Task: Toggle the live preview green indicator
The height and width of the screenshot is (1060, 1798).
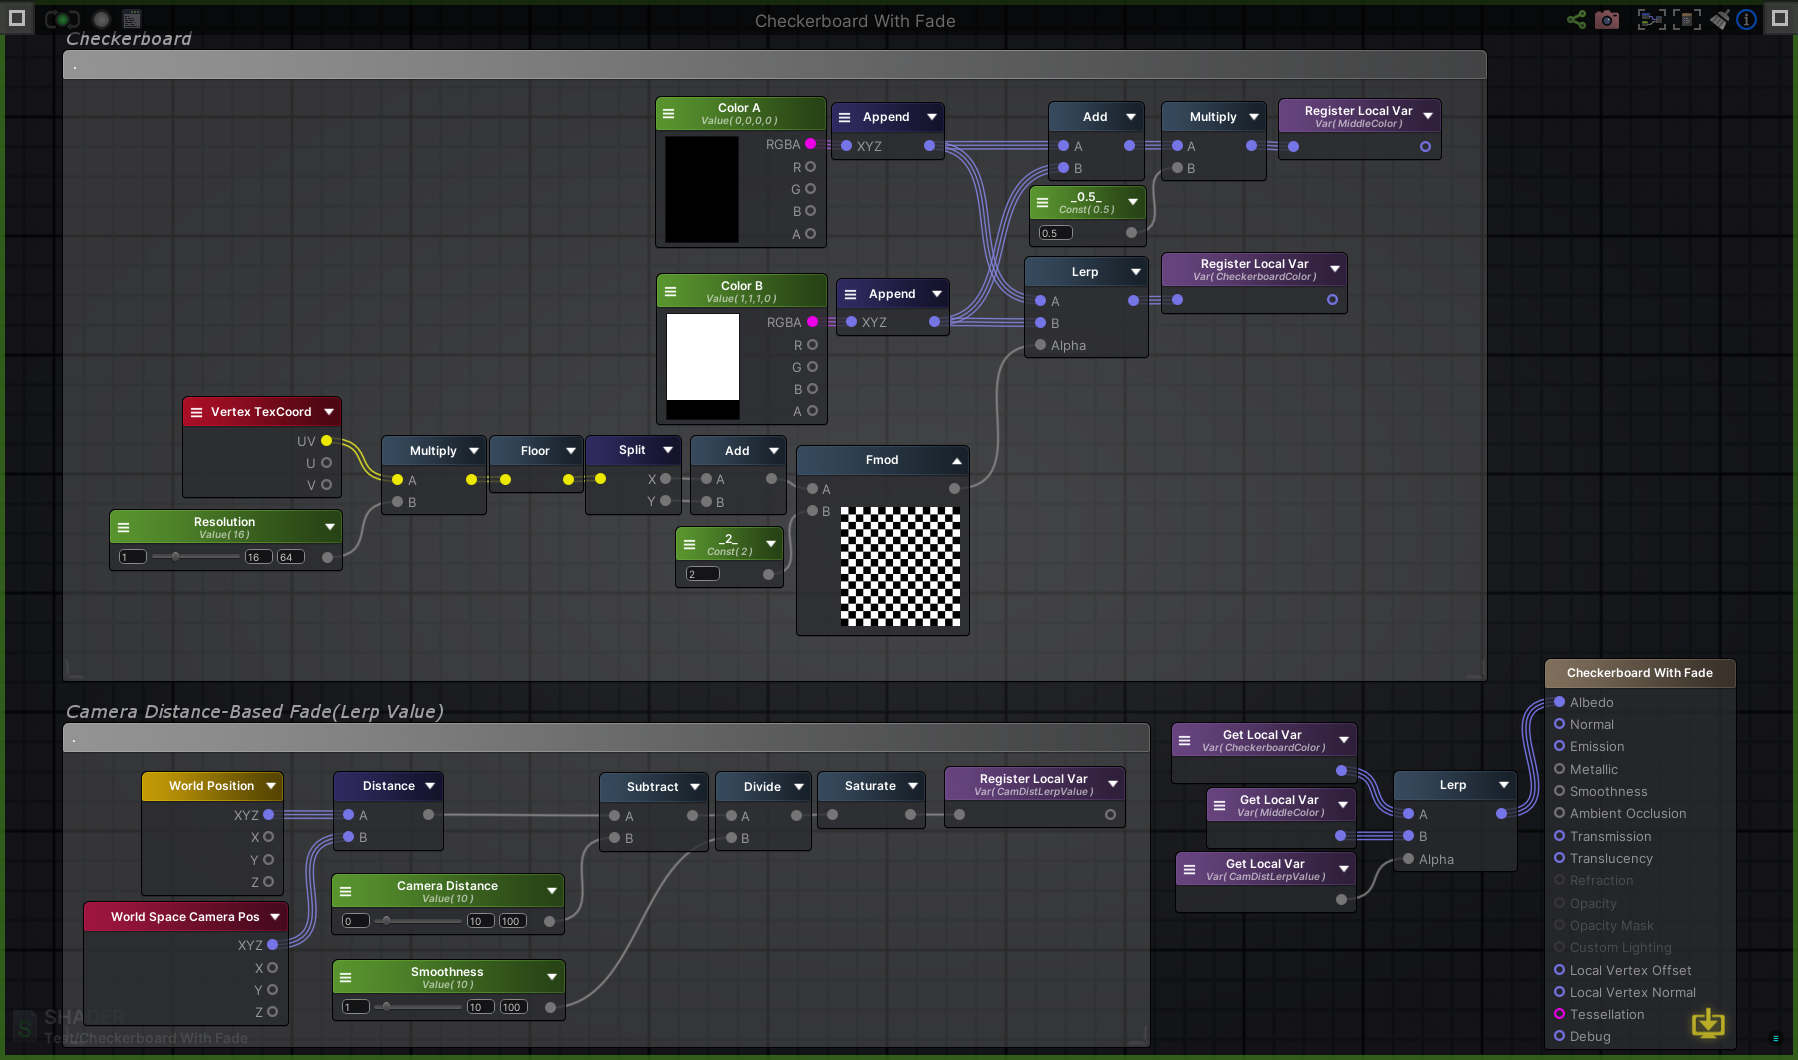Action: [60, 18]
